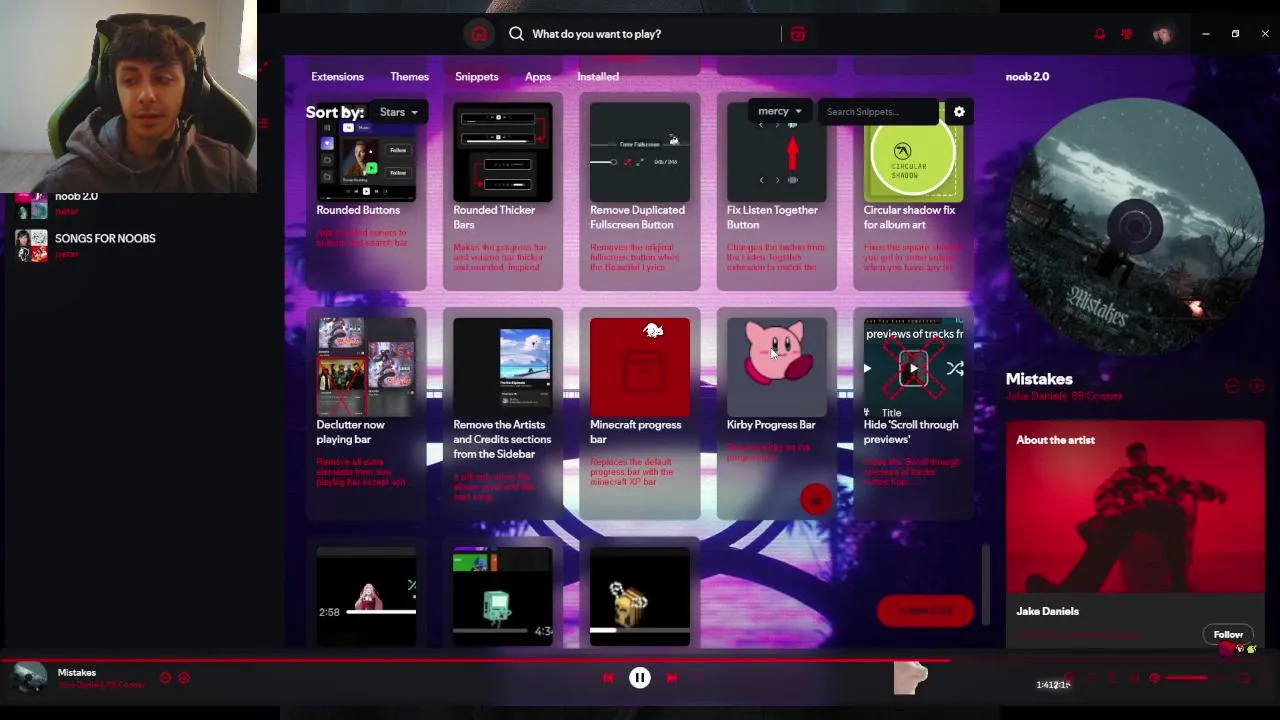This screenshot has width=1280, height=720.
Task: Skip to next track
Action: click(672, 678)
